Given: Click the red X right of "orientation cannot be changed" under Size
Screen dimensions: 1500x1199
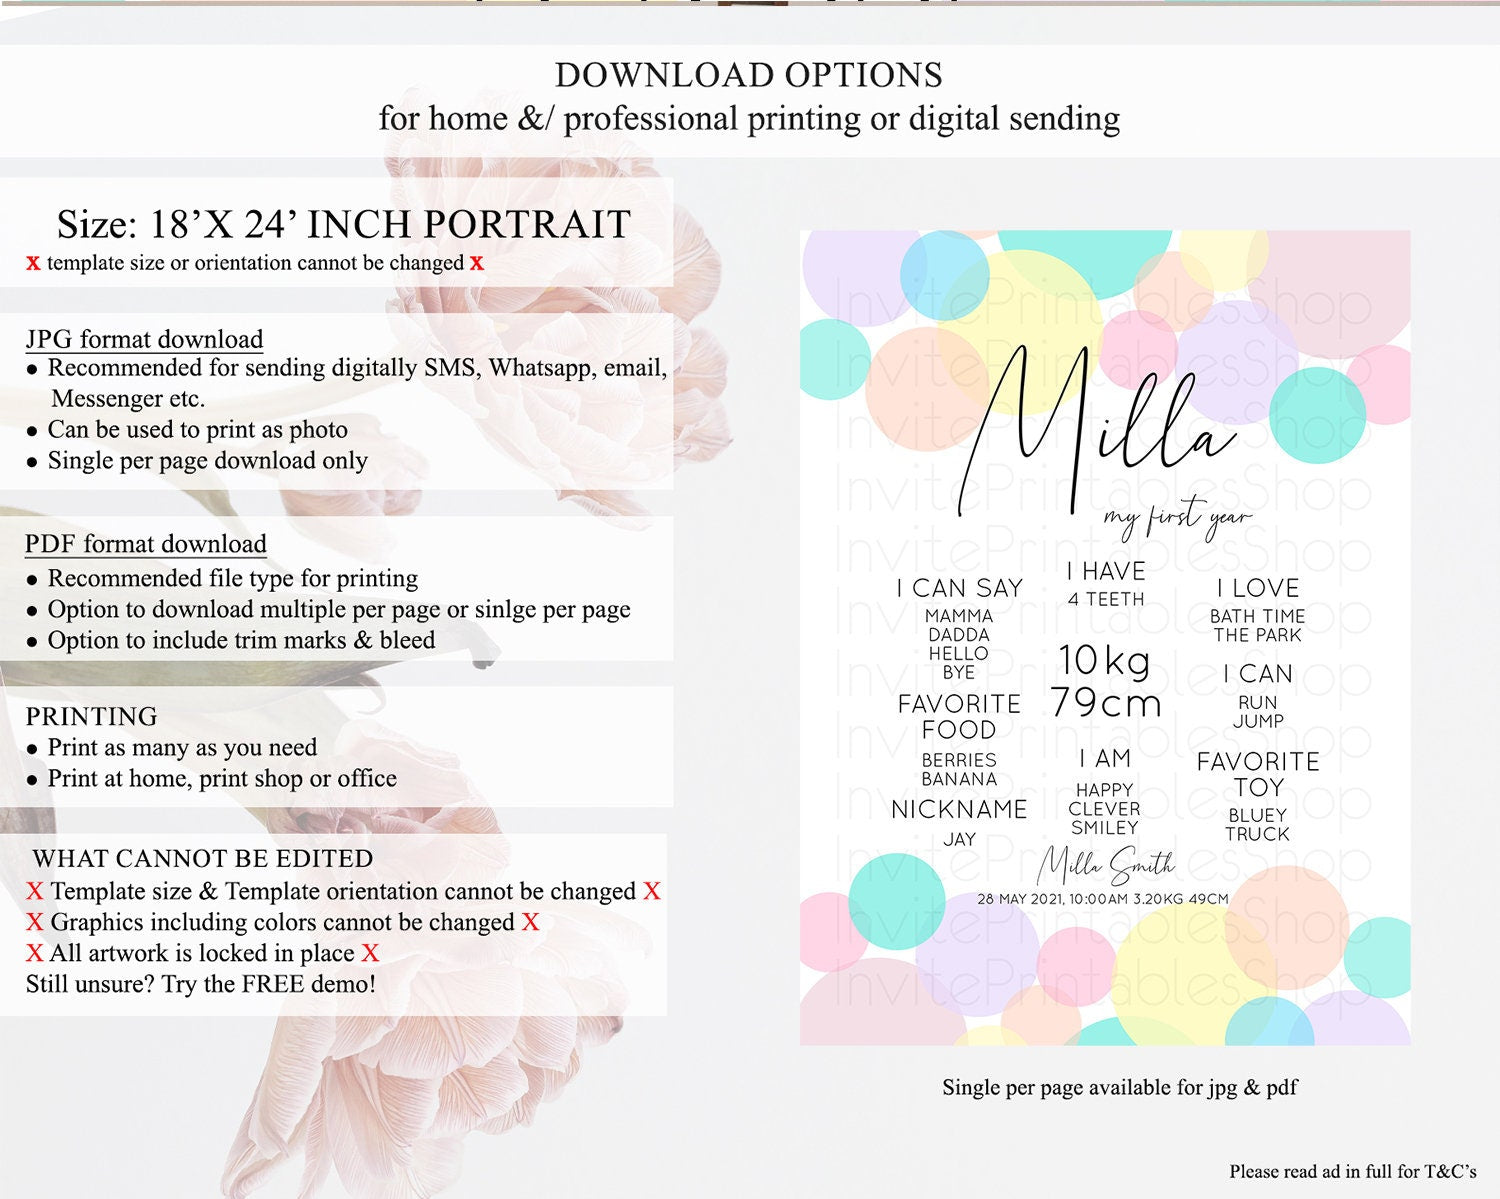Looking at the screenshot, I should (477, 263).
